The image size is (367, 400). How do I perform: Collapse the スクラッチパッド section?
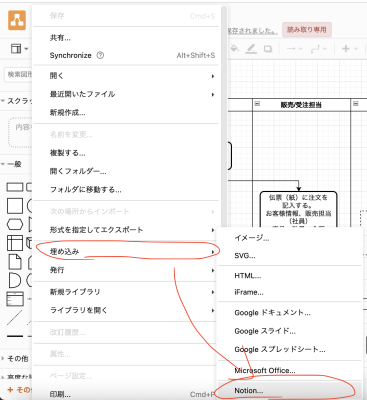tap(17, 101)
